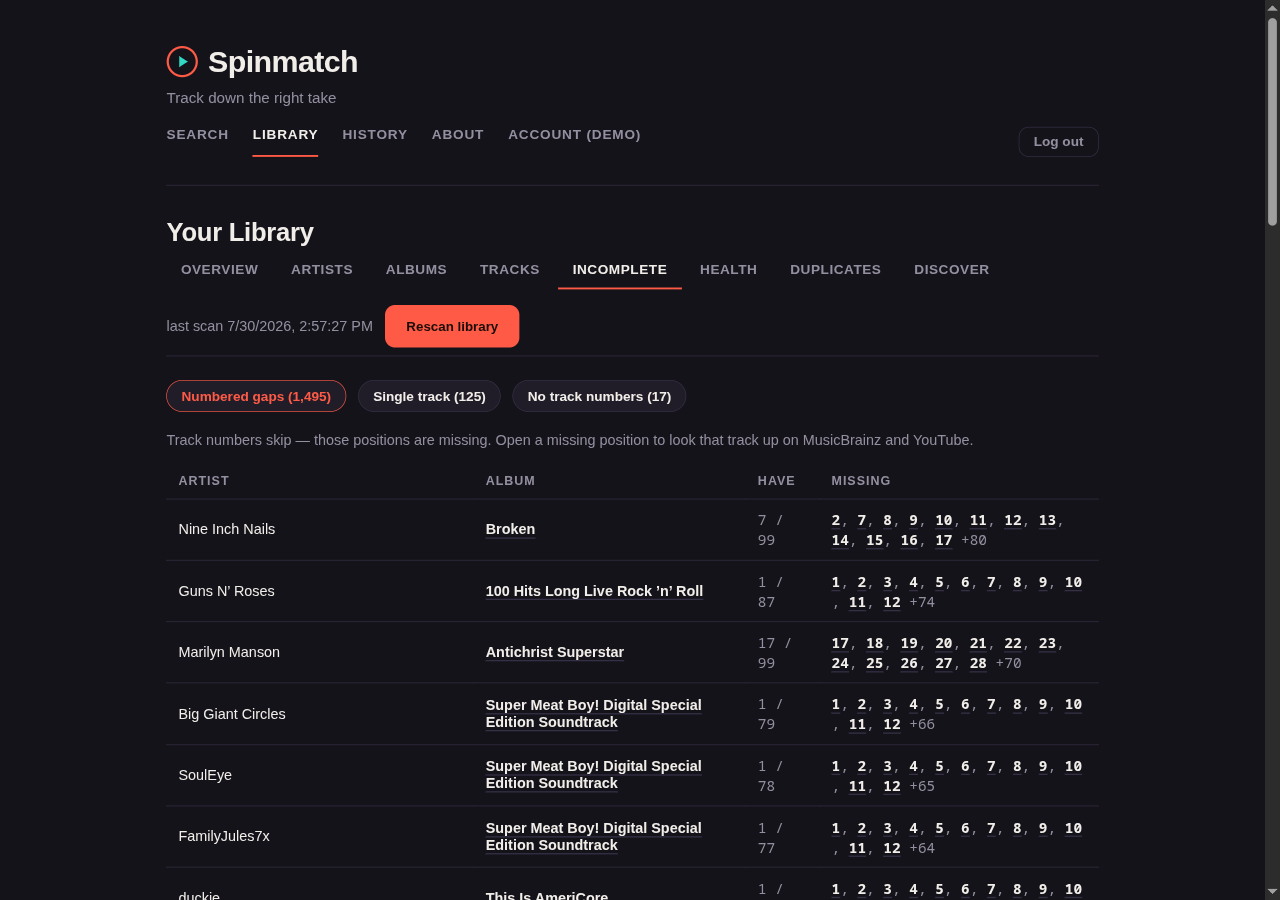Open the Broken album link
The image size is (1280, 900).
coord(510,529)
